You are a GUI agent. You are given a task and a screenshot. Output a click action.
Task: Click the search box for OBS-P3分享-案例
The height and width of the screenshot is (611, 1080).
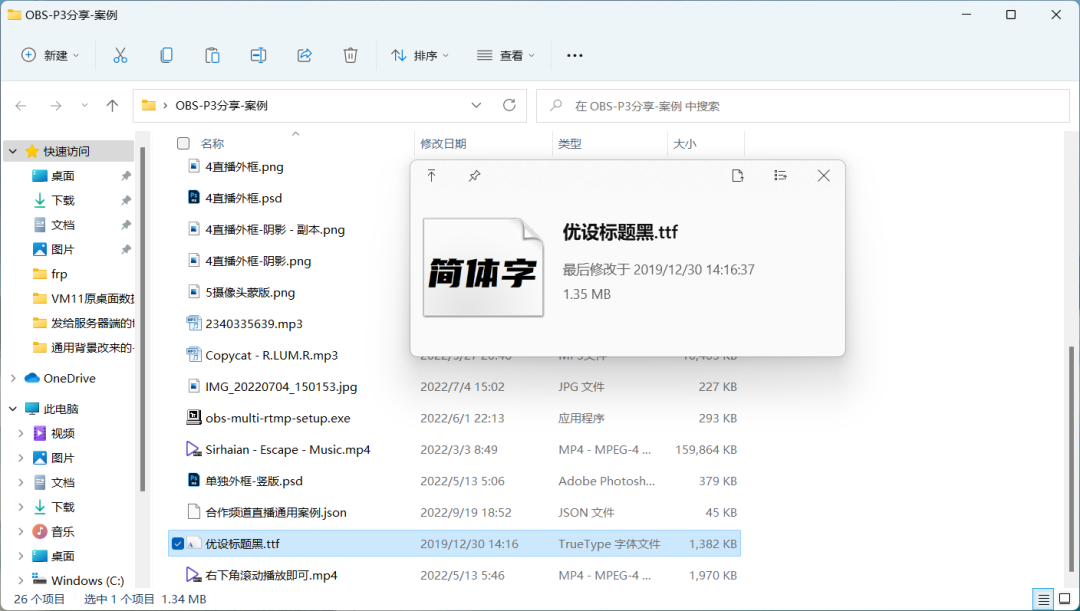(800, 105)
